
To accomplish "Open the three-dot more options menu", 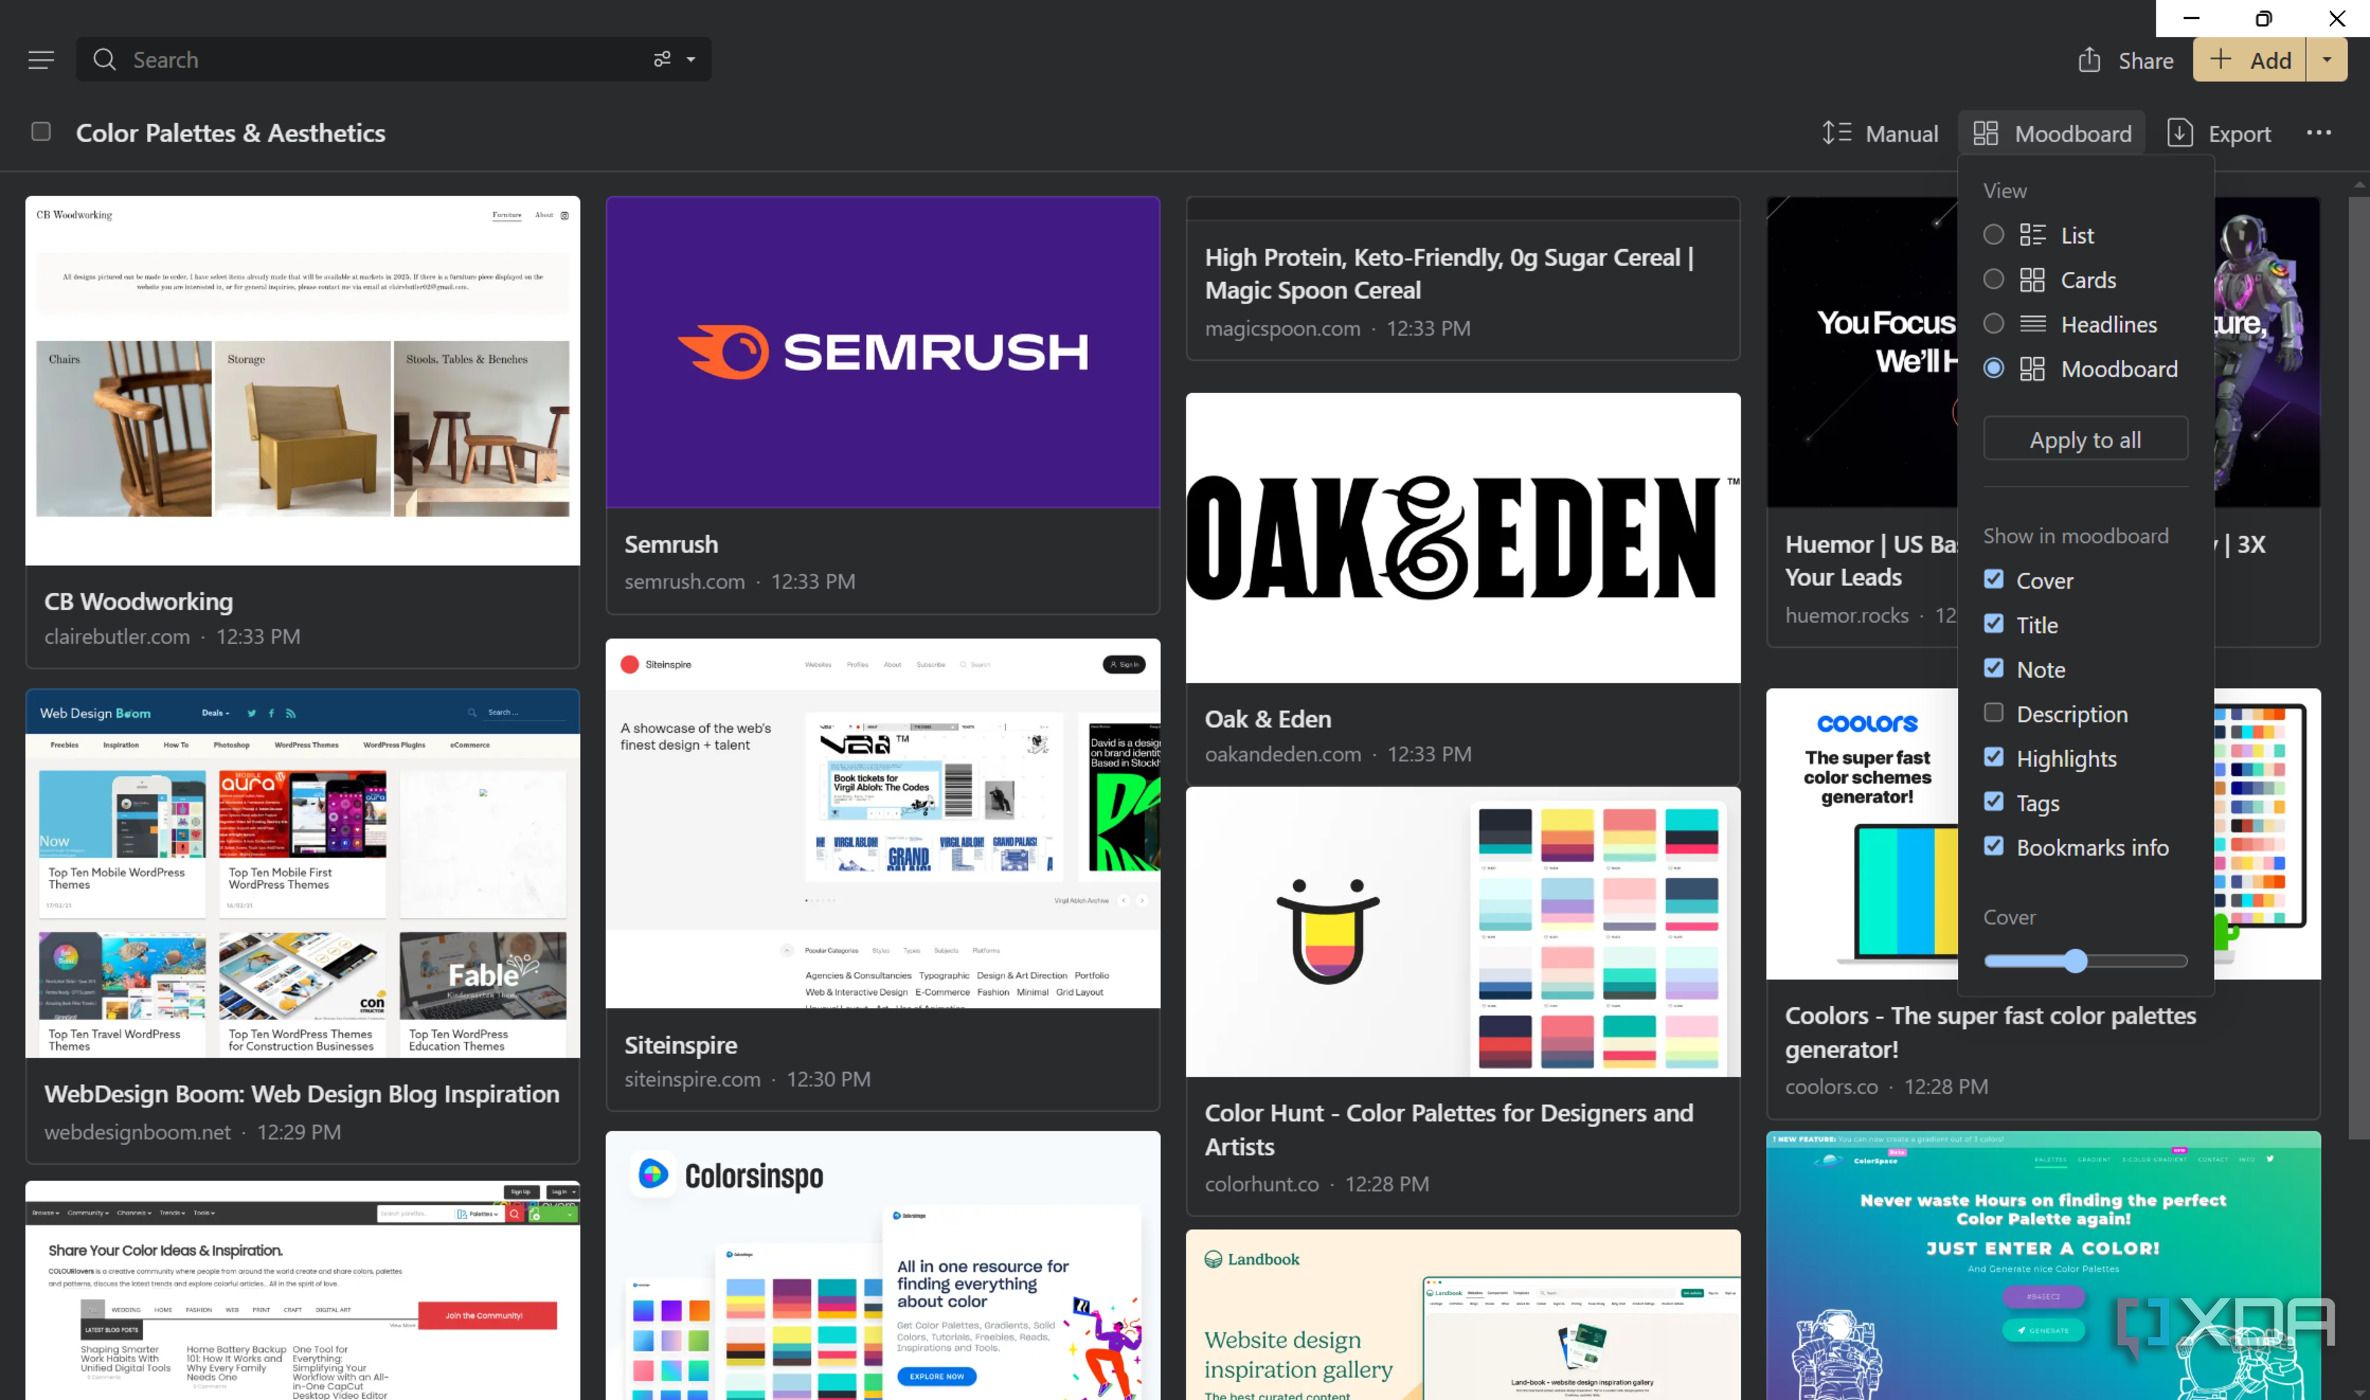I will point(2319,133).
